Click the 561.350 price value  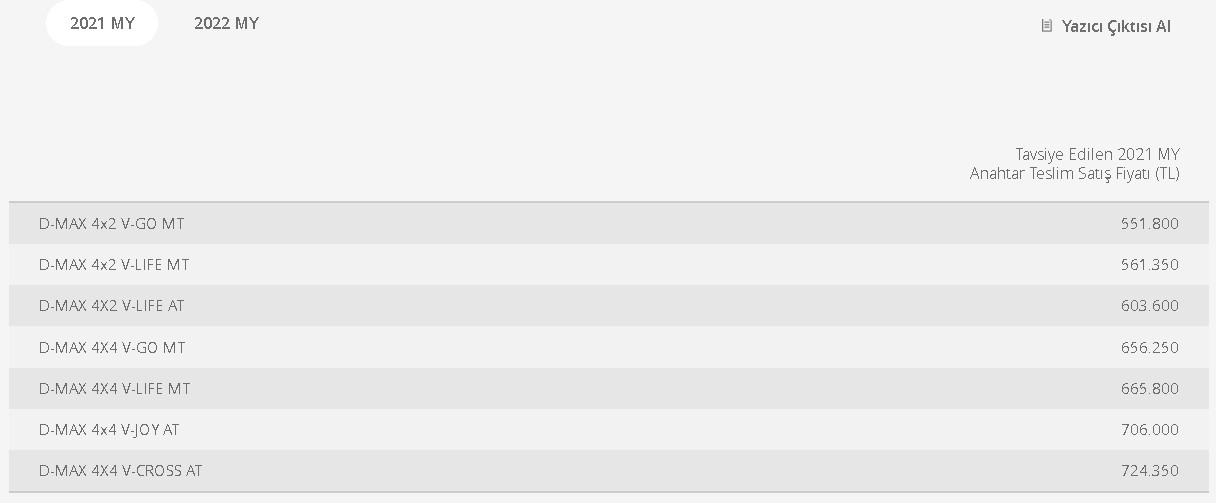pos(1150,264)
